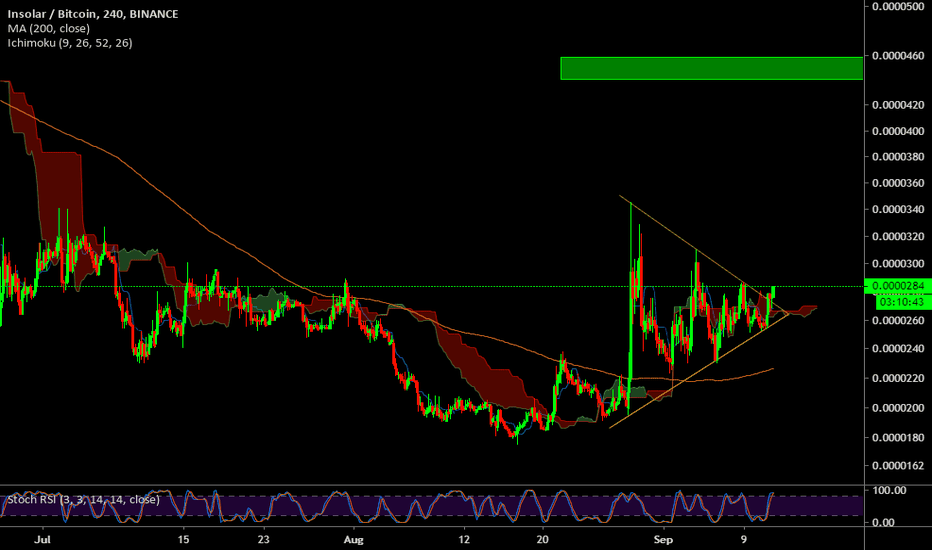The width and height of the screenshot is (932, 550).
Task: Click the 100.00 Stoch RSI scale label
Action: (889, 491)
